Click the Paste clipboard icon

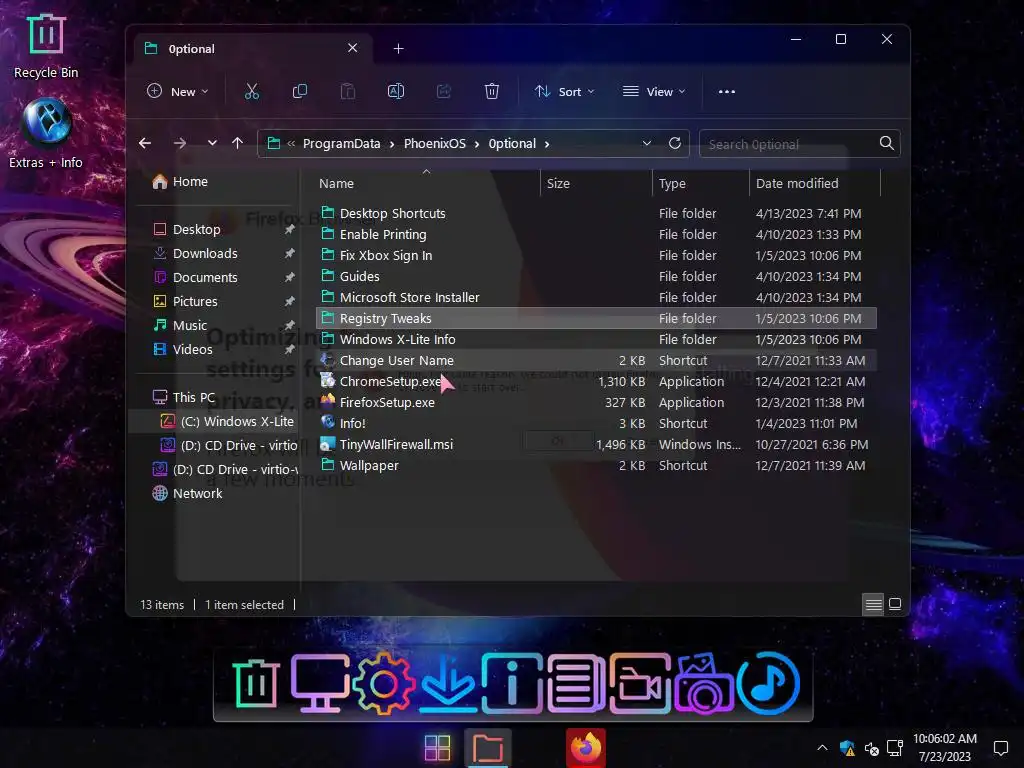click(347, 91)
